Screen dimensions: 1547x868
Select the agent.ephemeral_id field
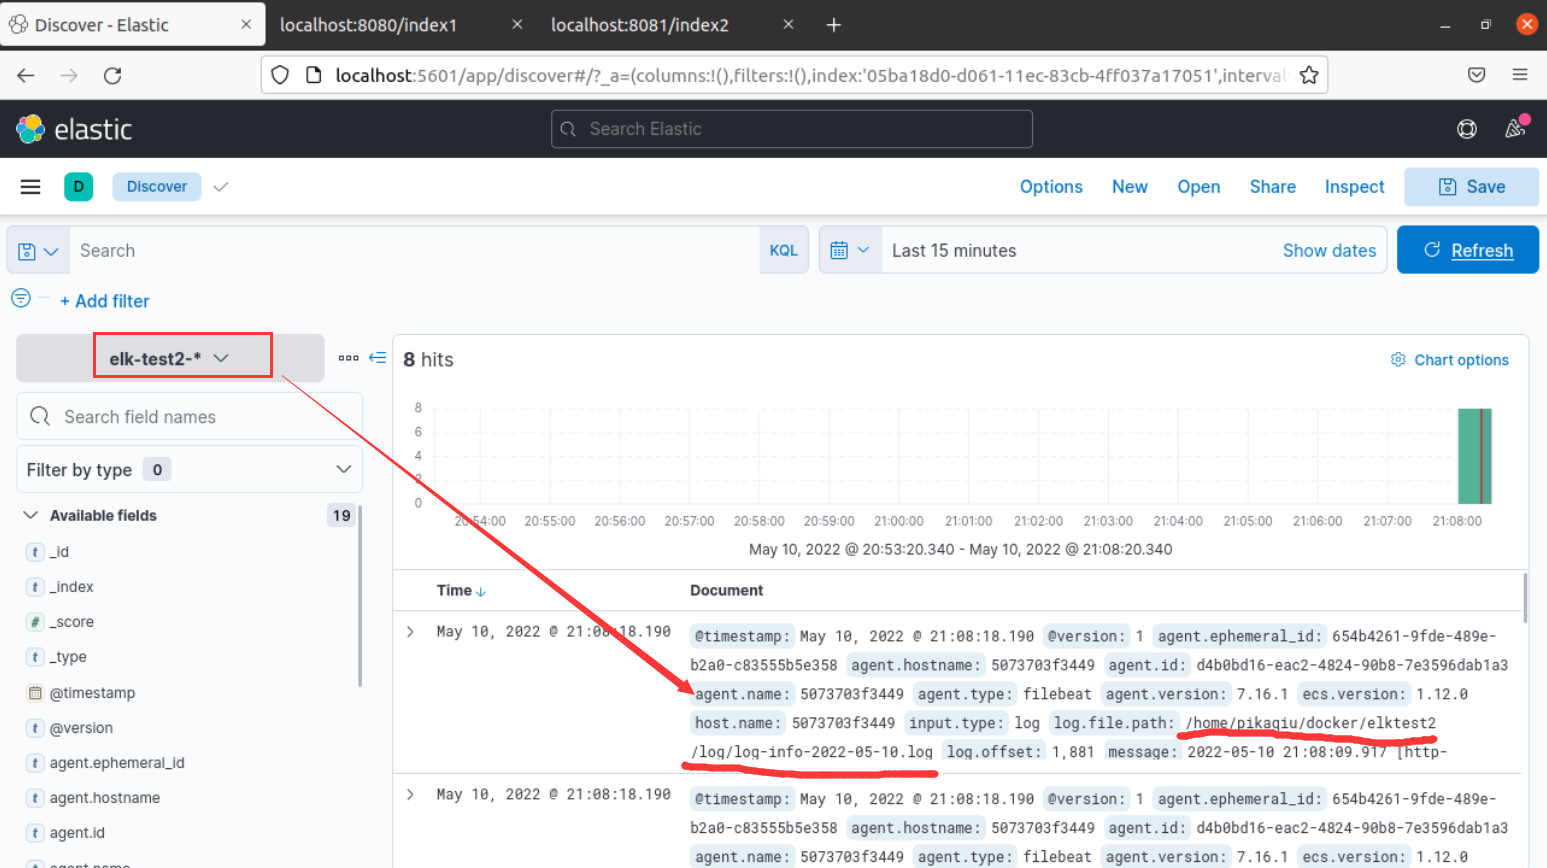[x=117, y=763]
